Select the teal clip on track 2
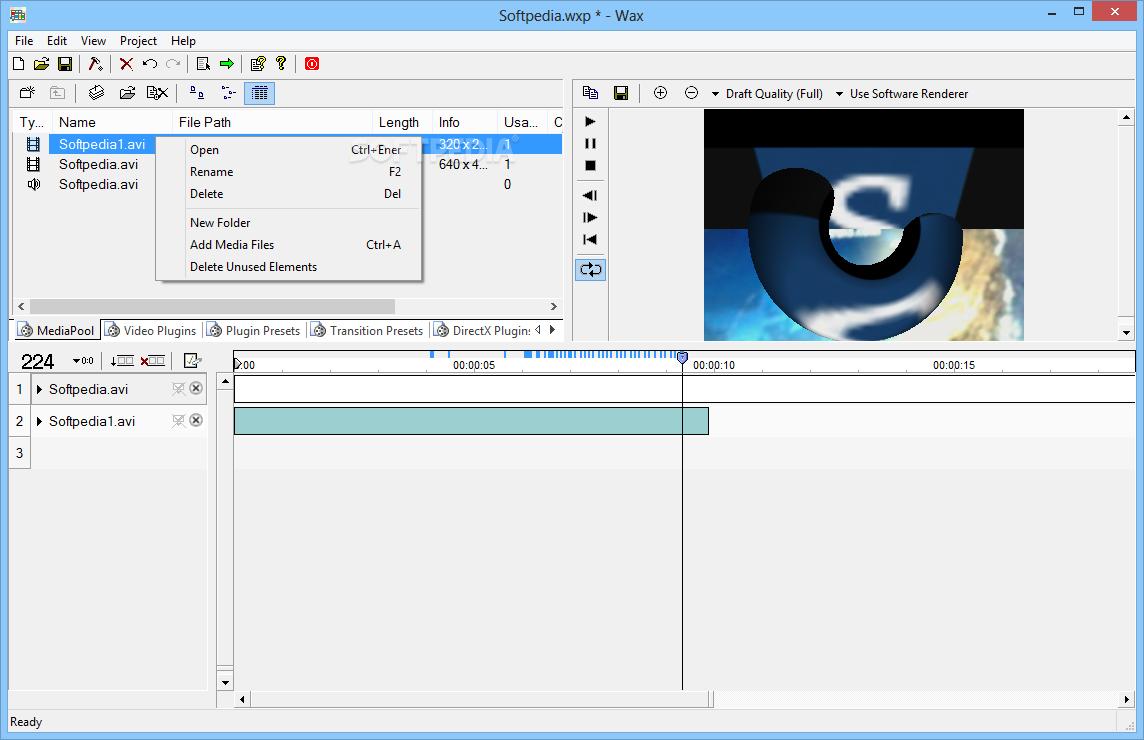The width and height of the screenshot is (1144, 740). 471,421
